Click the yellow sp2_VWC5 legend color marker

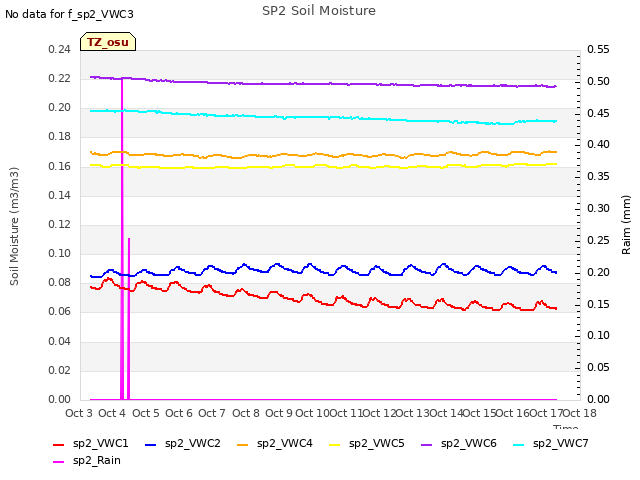pyautogui.click(x=335, y=444)
